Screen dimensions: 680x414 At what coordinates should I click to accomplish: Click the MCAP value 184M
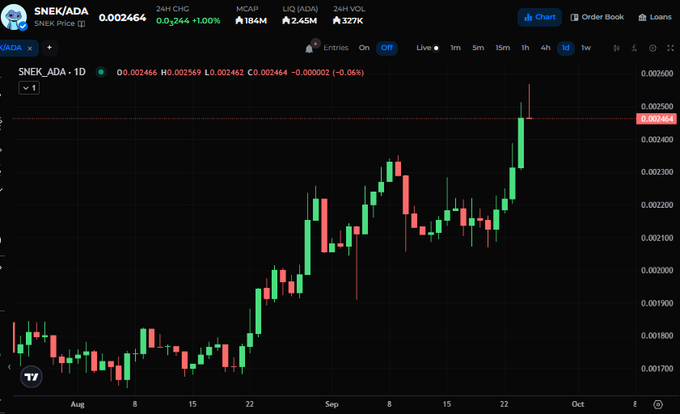251,20
